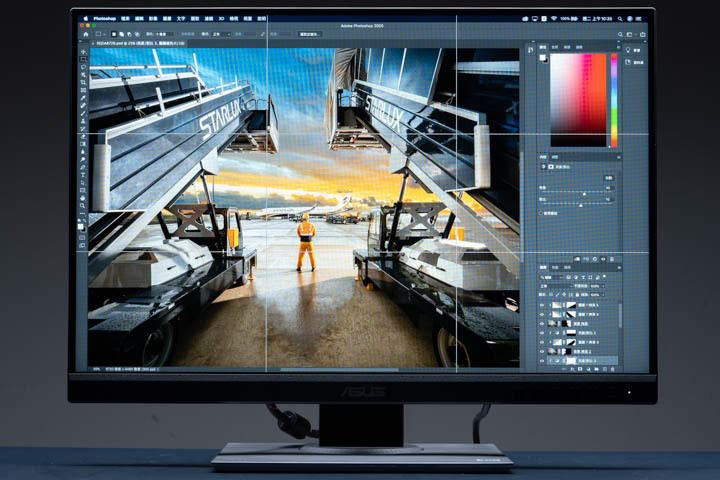Delete layer with Layers panel trash icon
This screenshot has height=480, width=720.
point(613,369)
